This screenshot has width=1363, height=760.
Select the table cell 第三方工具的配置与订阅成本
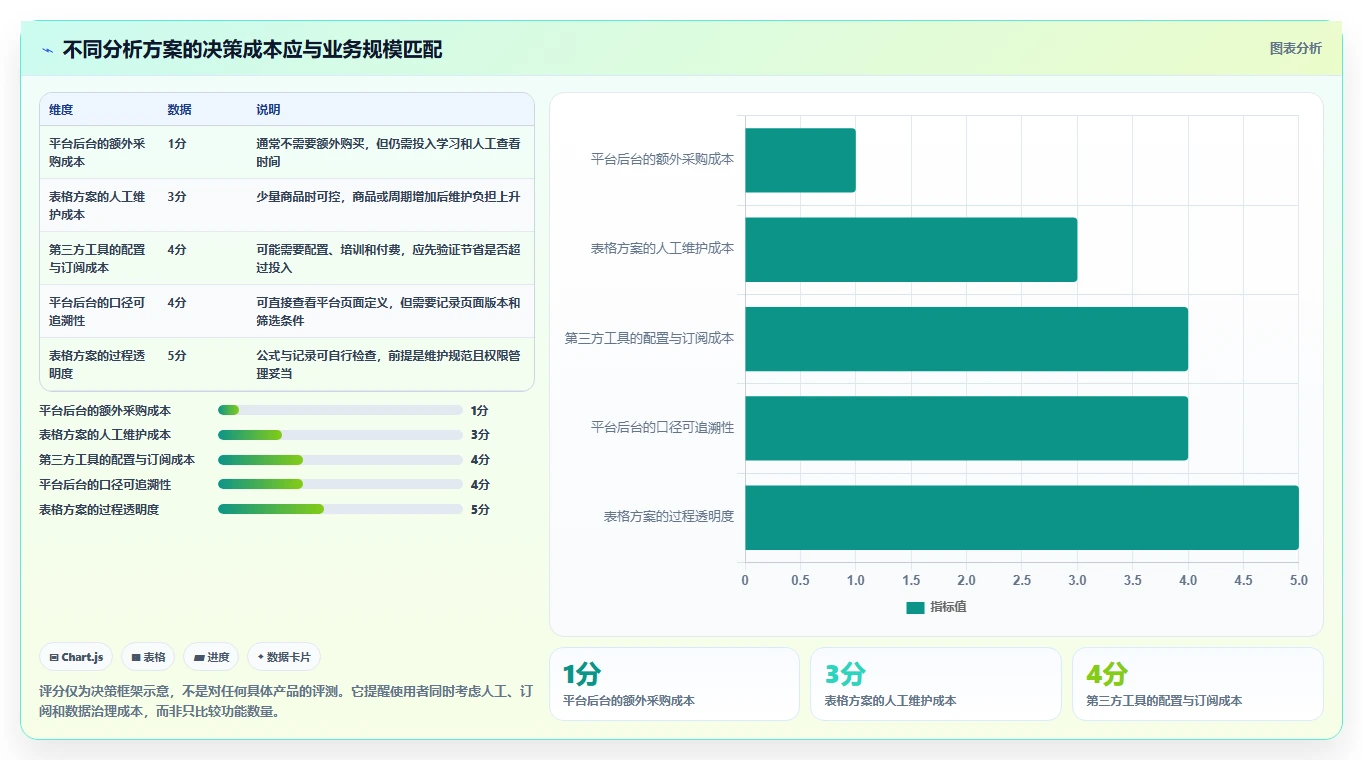click(x=97, y=258)
